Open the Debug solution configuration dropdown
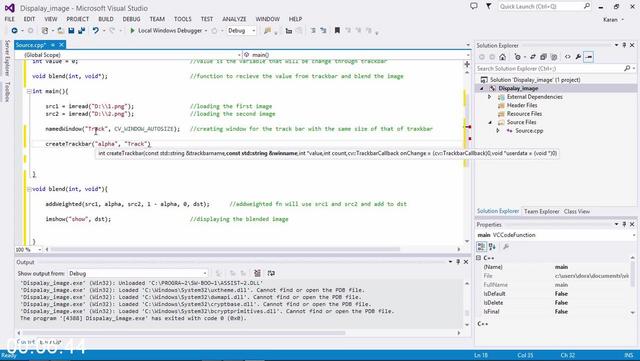 [242, 31]
